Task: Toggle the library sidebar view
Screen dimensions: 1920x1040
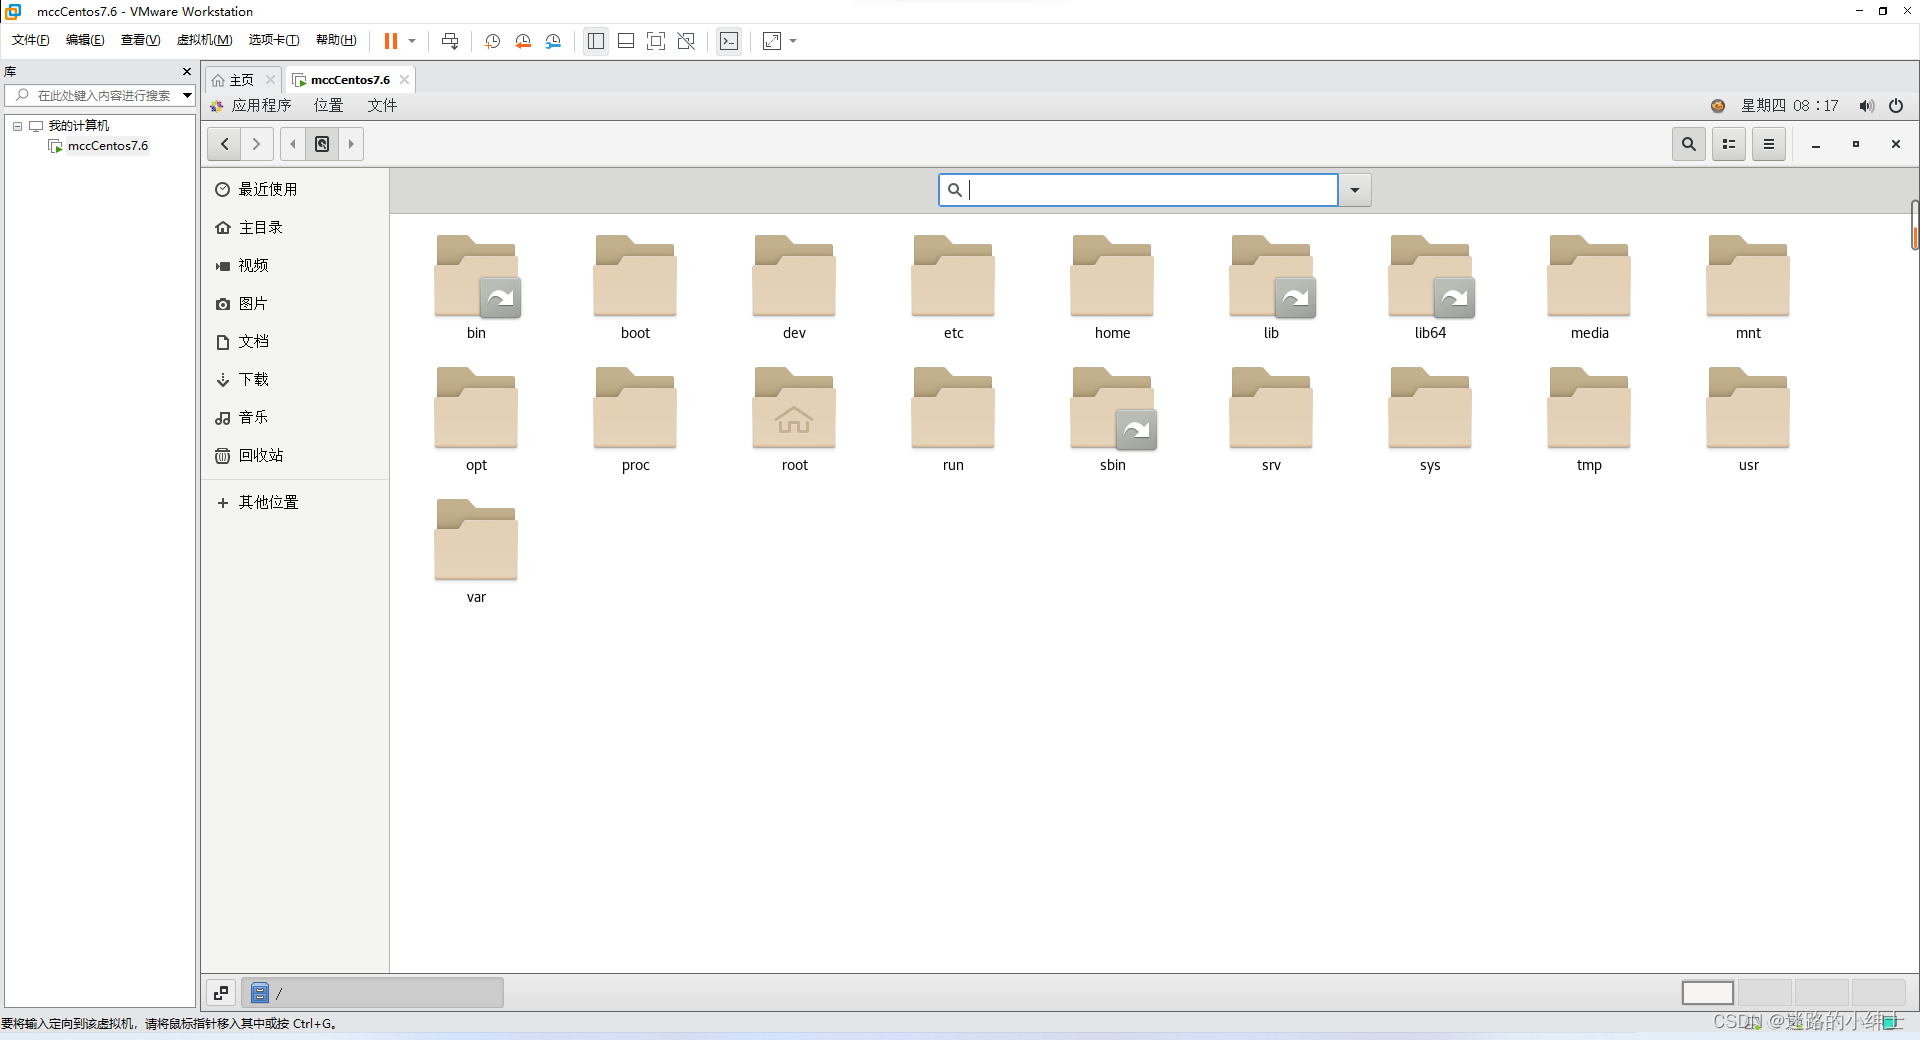Action: [596, 41]
